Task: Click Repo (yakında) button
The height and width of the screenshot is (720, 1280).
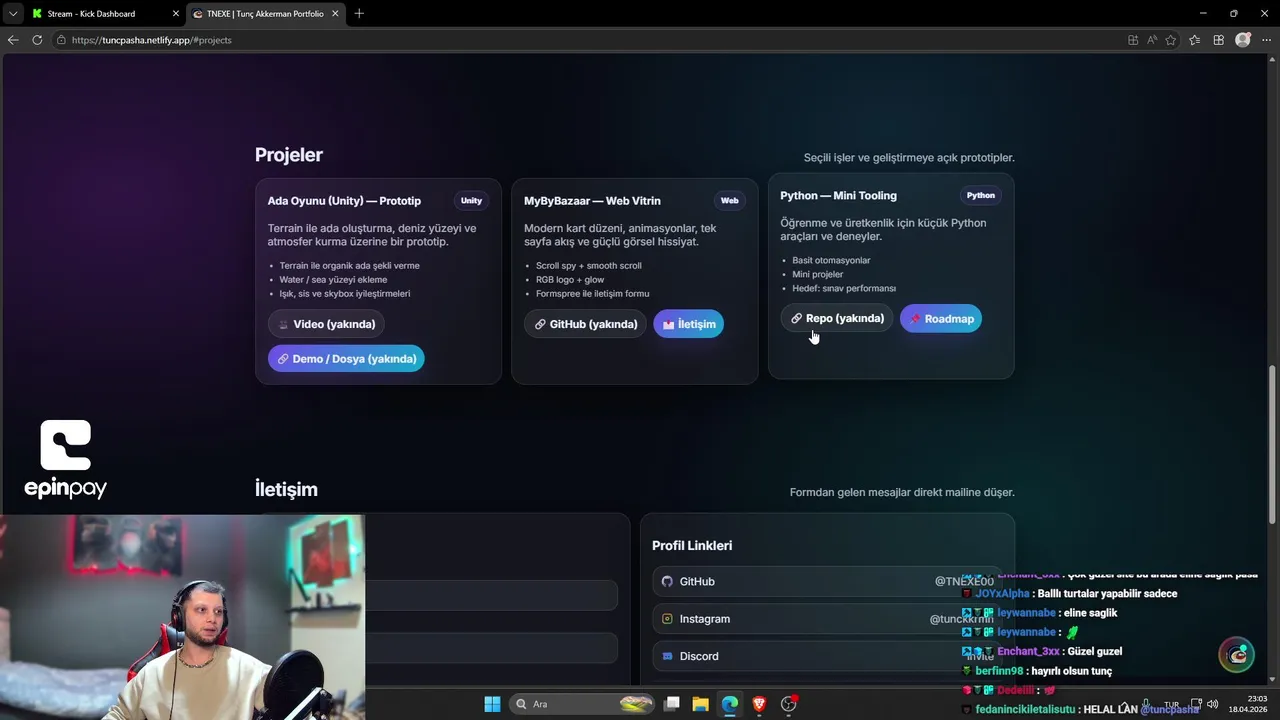Action: coord(837,318)
